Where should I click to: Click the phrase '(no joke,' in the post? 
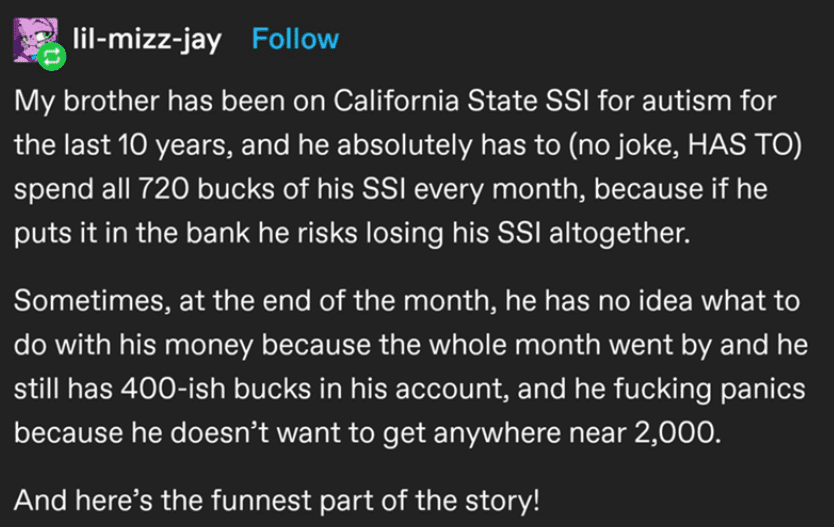(x=623, y=145)
